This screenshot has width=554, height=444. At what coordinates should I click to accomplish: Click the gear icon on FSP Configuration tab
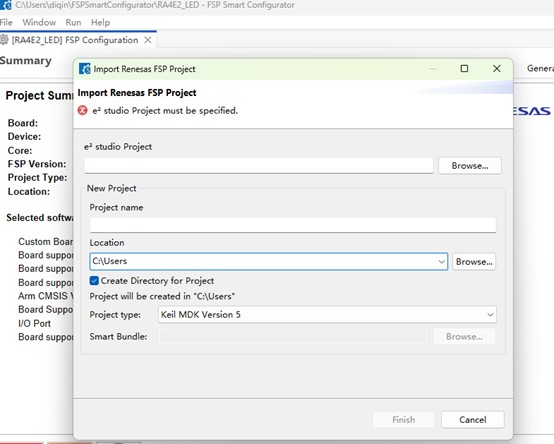point(4,40)
